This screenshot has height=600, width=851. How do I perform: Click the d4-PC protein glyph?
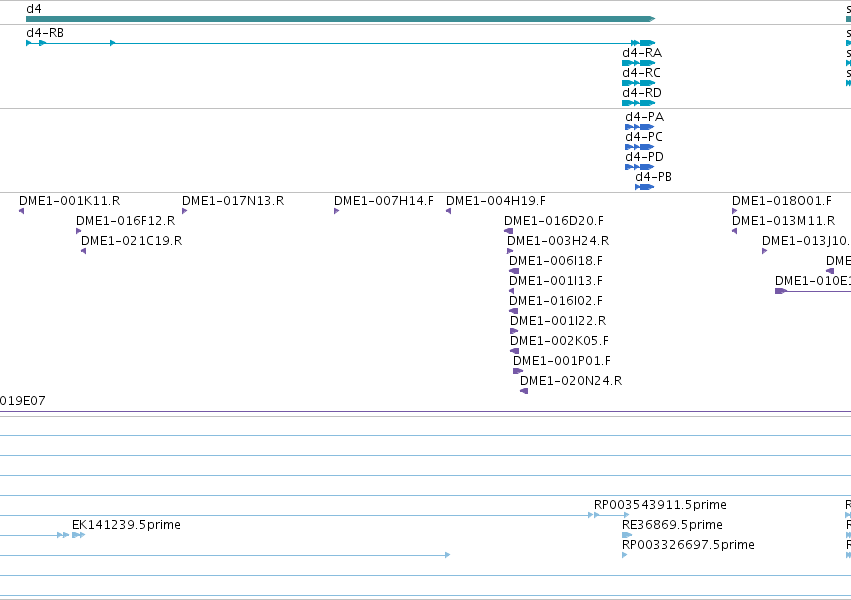[639, 147]
